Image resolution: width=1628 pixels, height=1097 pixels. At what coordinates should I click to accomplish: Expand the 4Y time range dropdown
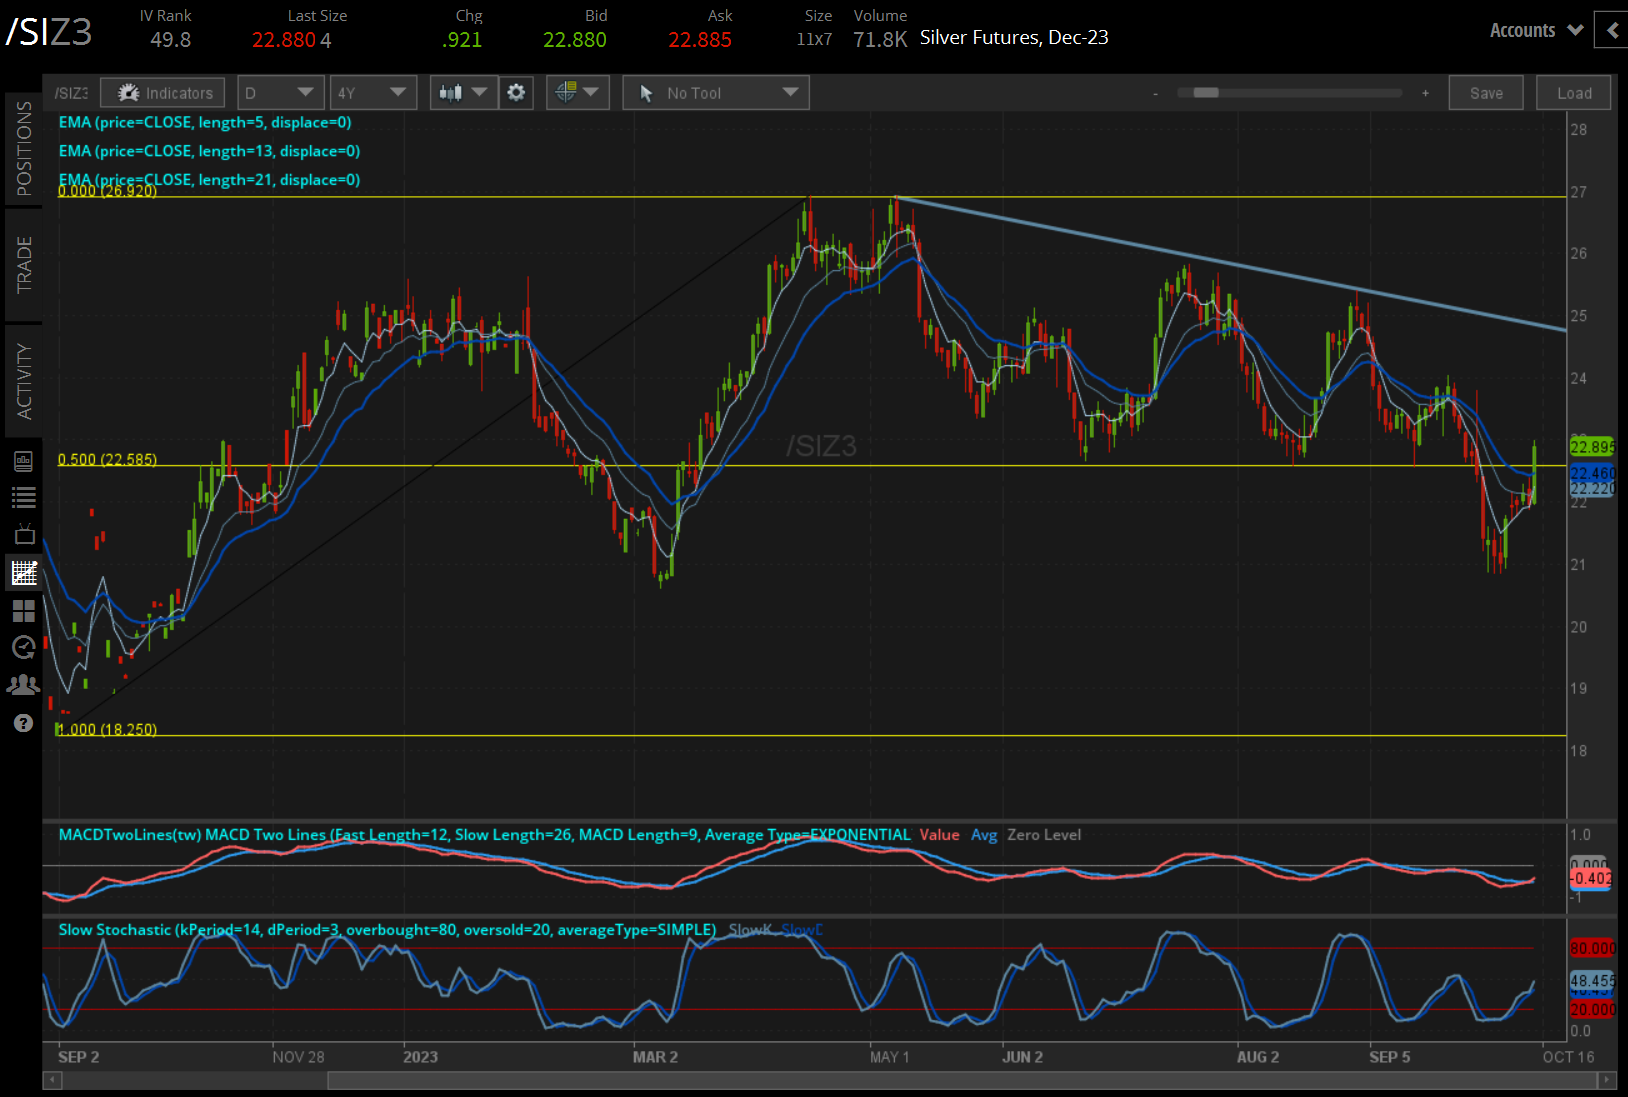(373, 92)
